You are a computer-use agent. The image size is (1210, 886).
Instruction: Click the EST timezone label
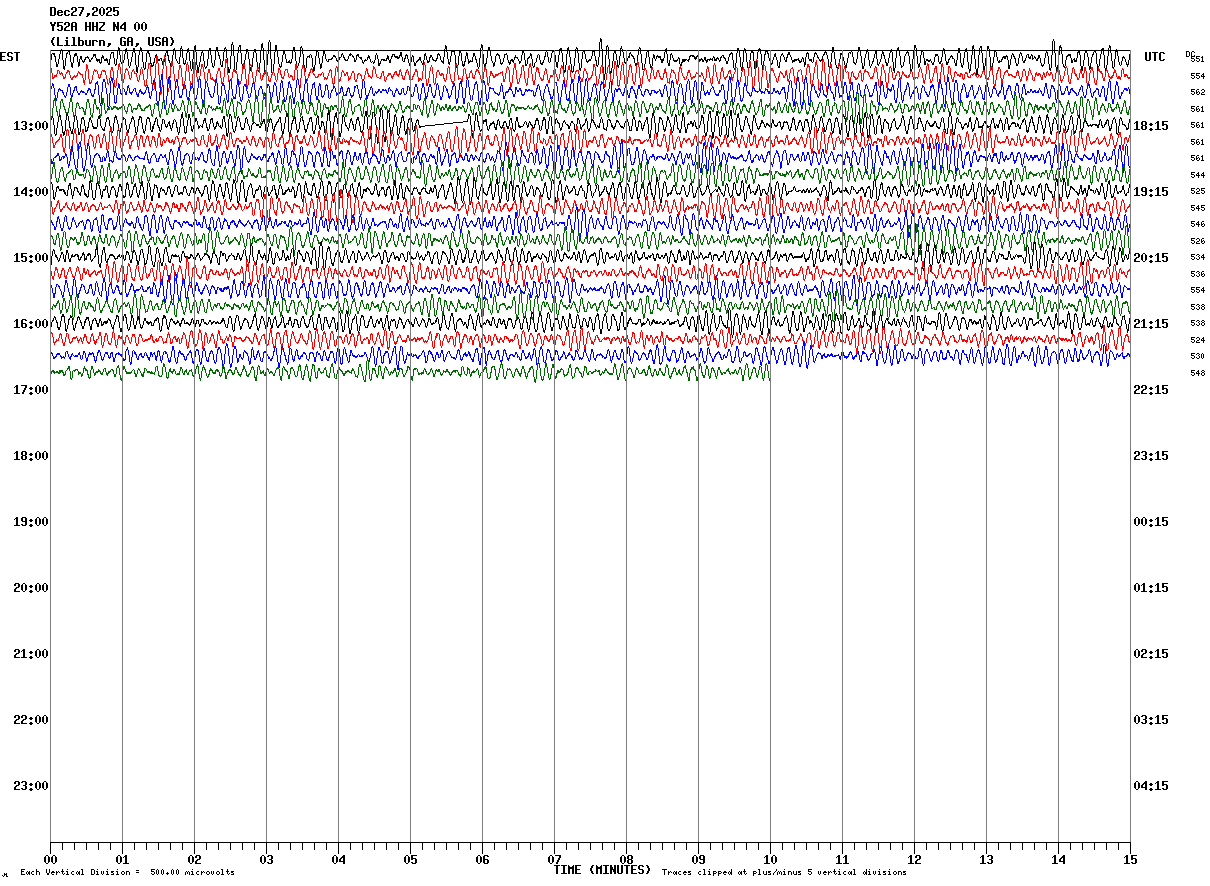[10, 57]
